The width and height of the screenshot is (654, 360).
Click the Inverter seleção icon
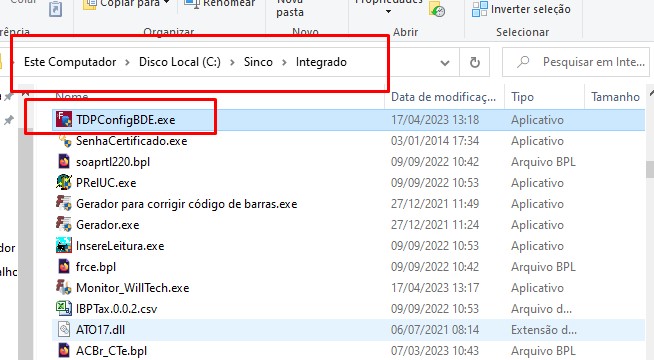tap(480, 9)
